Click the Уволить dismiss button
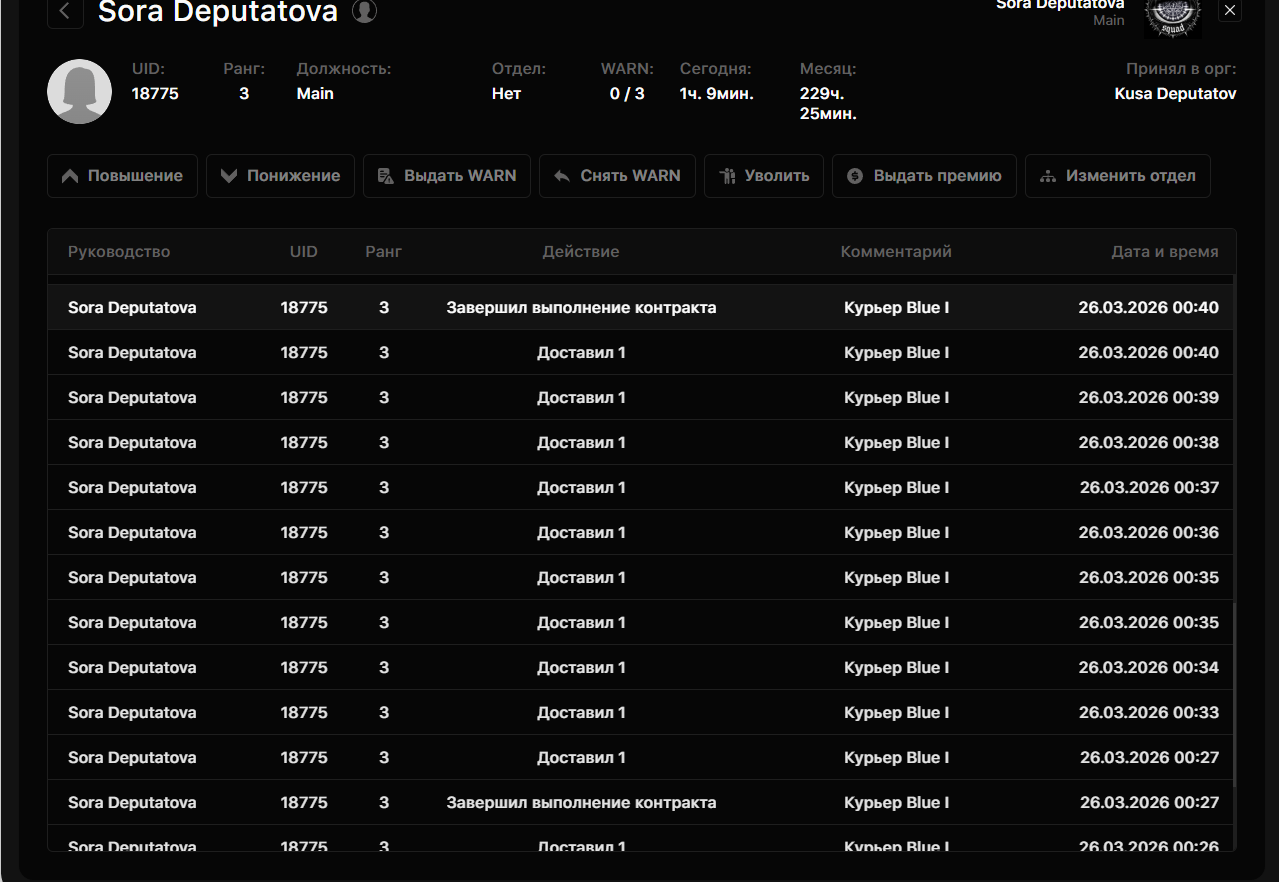The image size is (1279, 882). click(764, 176)
